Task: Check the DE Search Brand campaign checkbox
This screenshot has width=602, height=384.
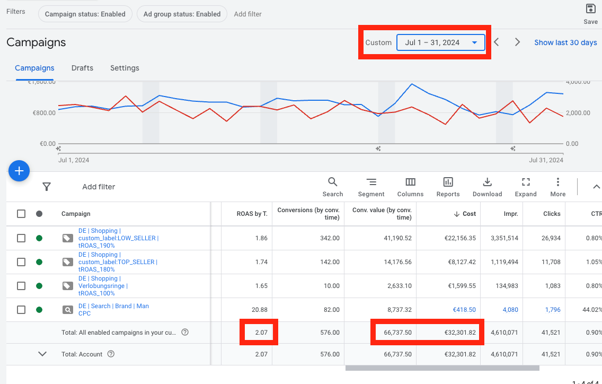Action: coord(21,310)
